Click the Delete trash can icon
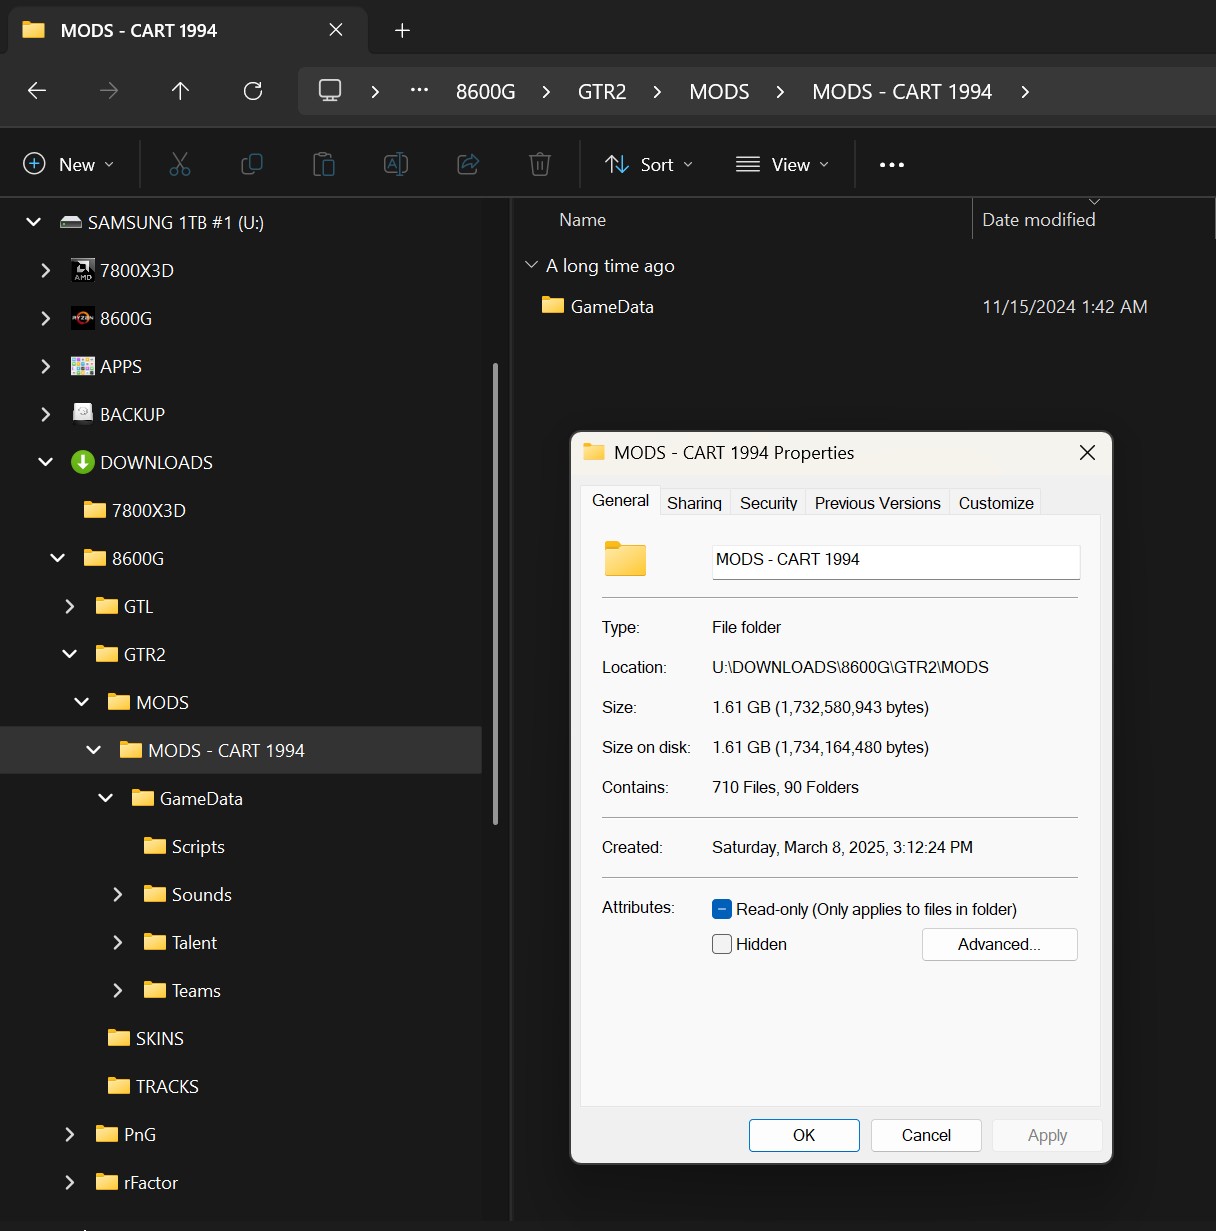Screen dimensions: 1216x1231 point(540,164)
